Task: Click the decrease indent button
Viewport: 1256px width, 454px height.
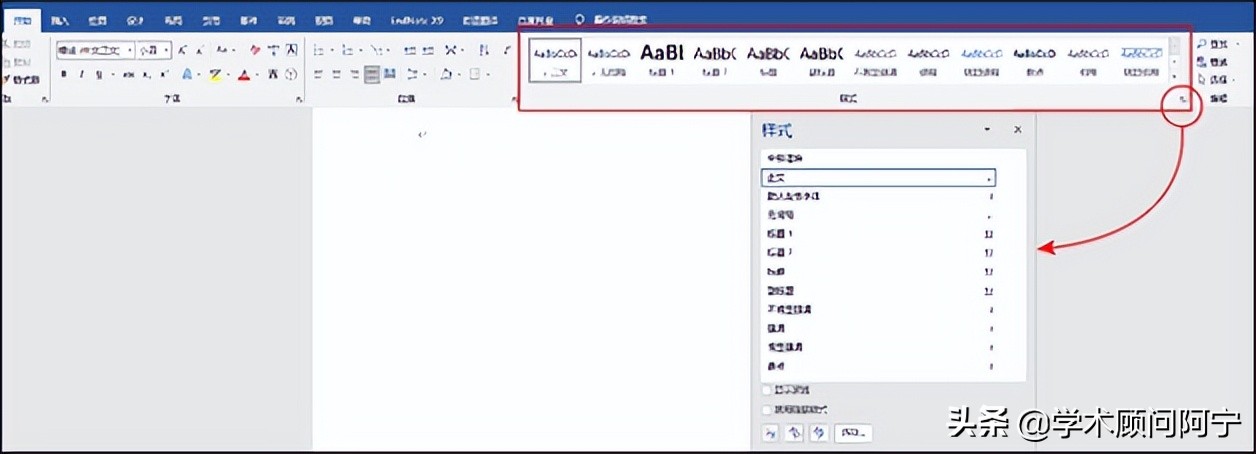Action: click(x=410, y=49)
